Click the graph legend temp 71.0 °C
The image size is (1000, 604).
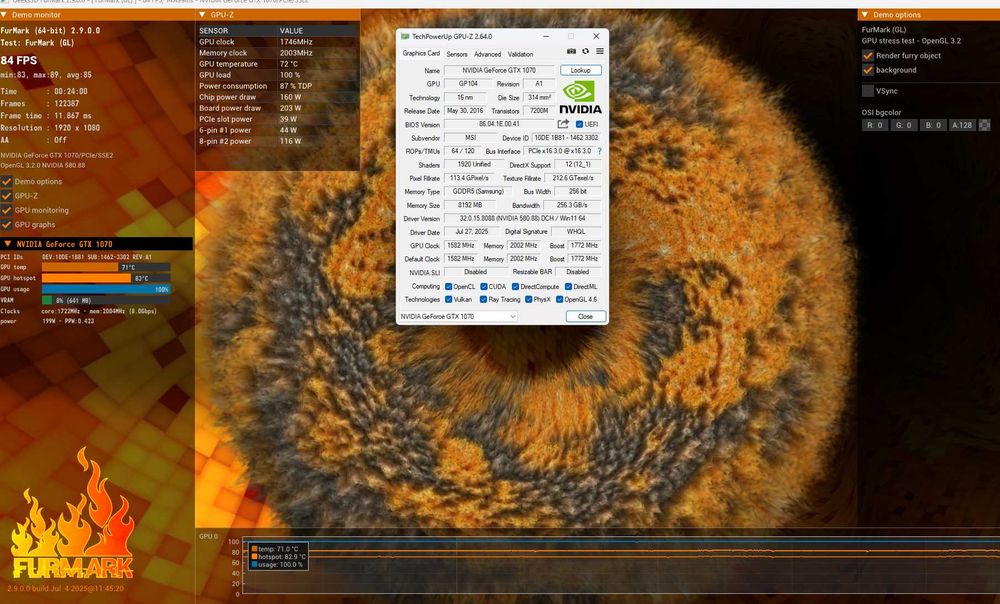[x=275, y=549]
